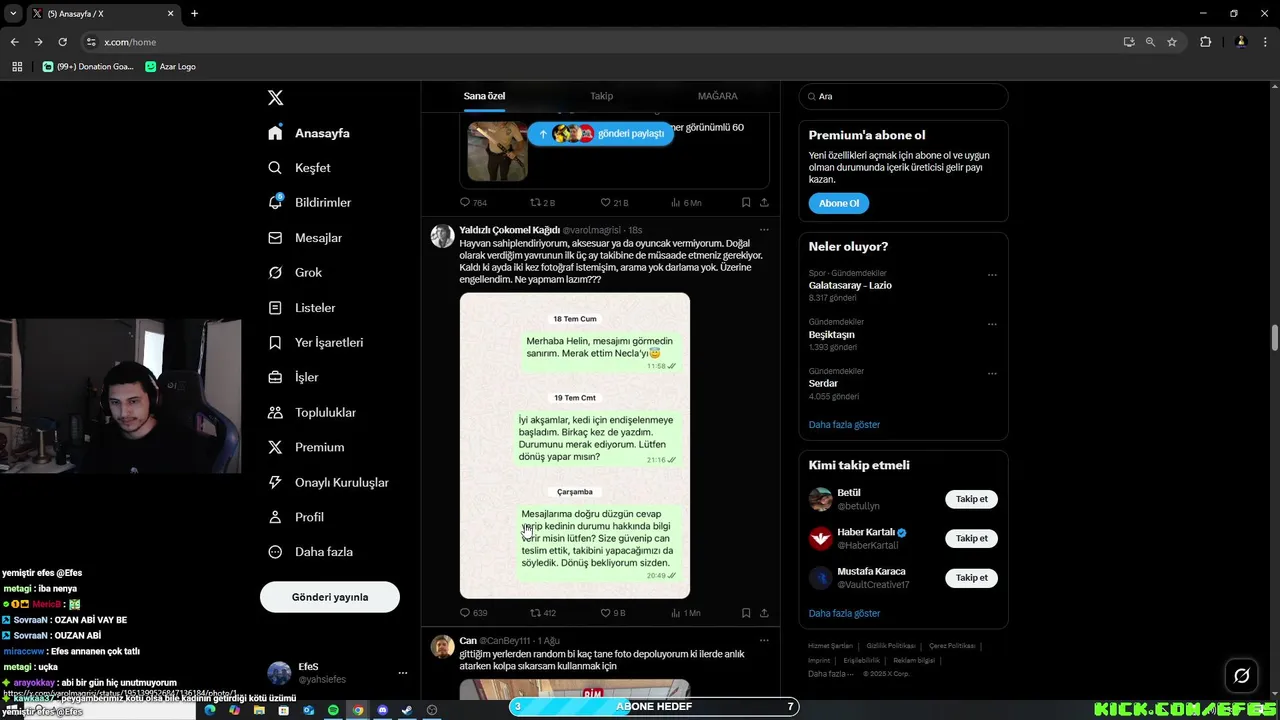Open Chrome extensions puzzle icon
Viewport: 1280px width, 720px height.
1205,42
